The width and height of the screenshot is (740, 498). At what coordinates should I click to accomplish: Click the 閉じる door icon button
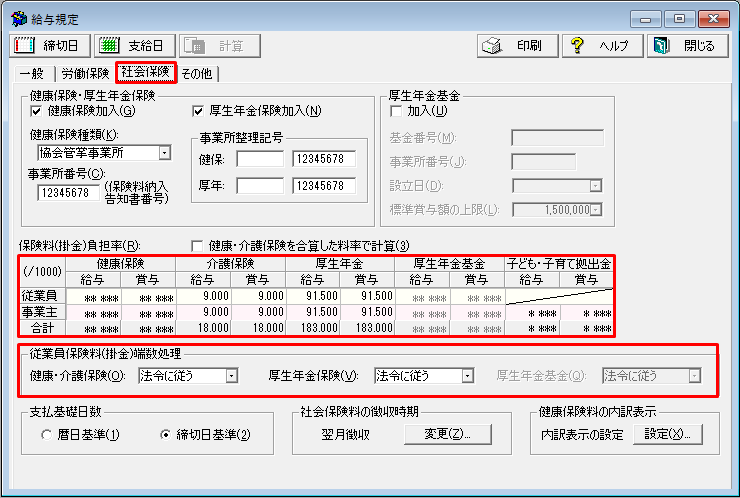[685, 45]
